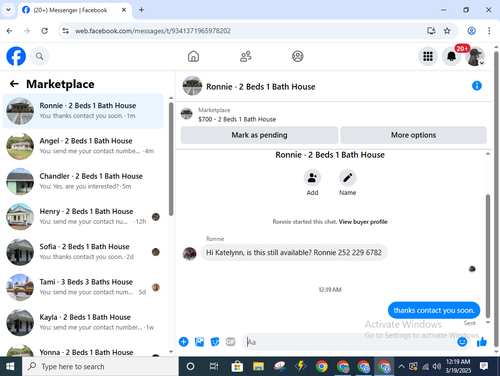
Task: Open File Explorer from taskbar
Action: coord(258,366)
